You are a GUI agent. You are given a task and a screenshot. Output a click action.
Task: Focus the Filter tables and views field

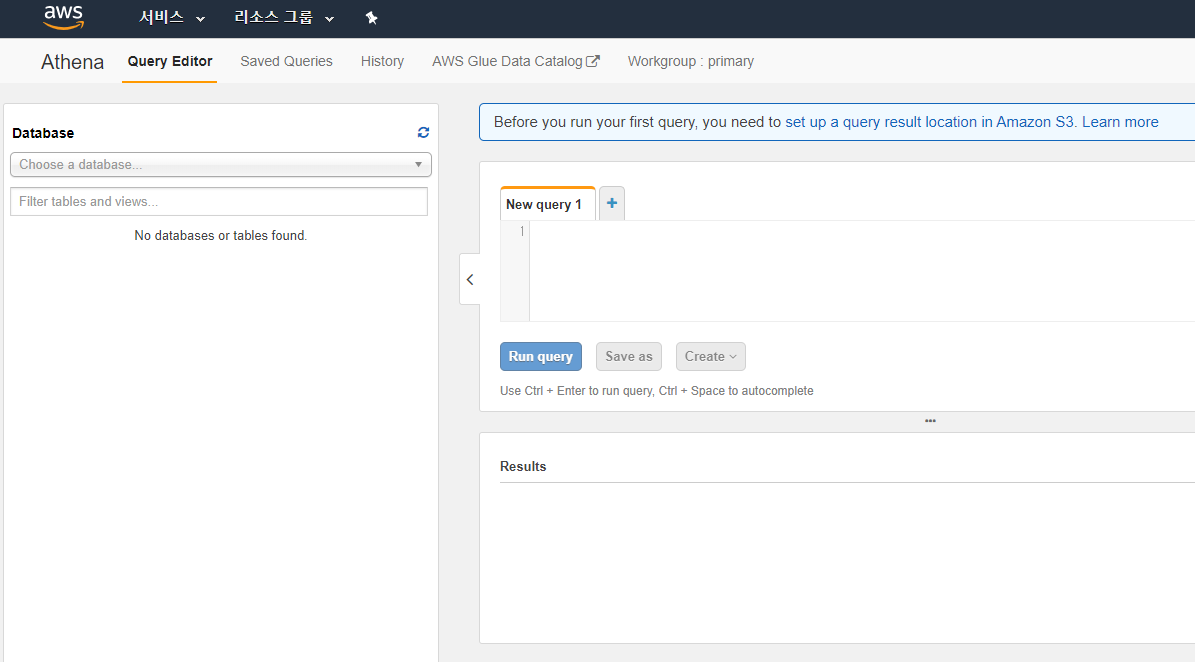(x=219, y=202)
